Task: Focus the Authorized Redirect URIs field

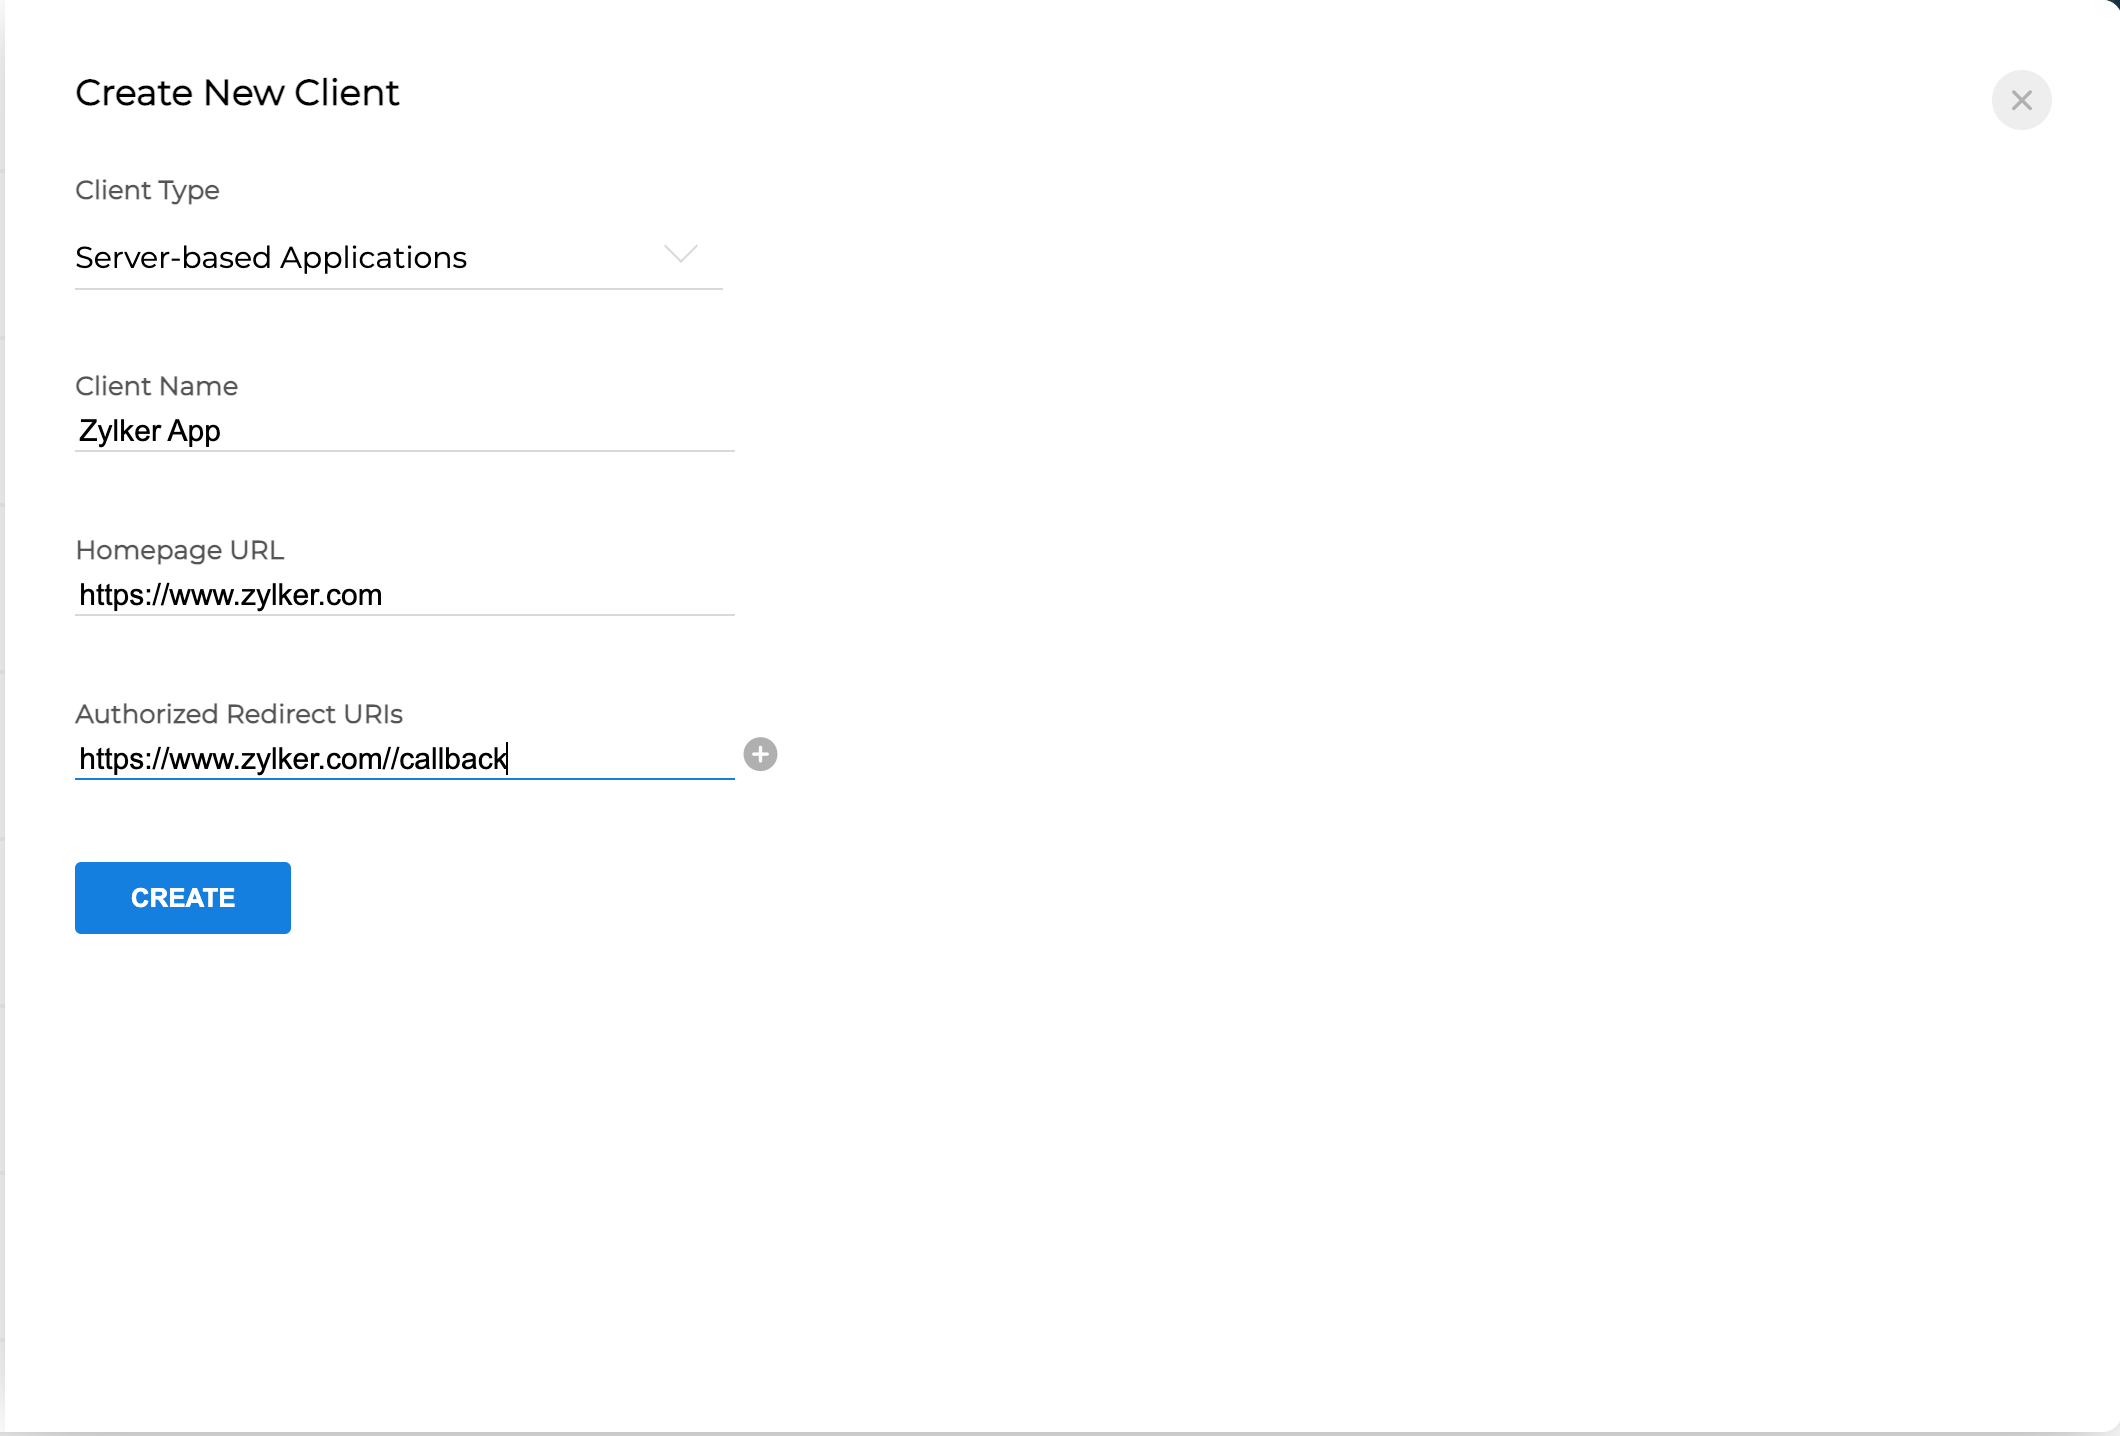Action: 404,759
